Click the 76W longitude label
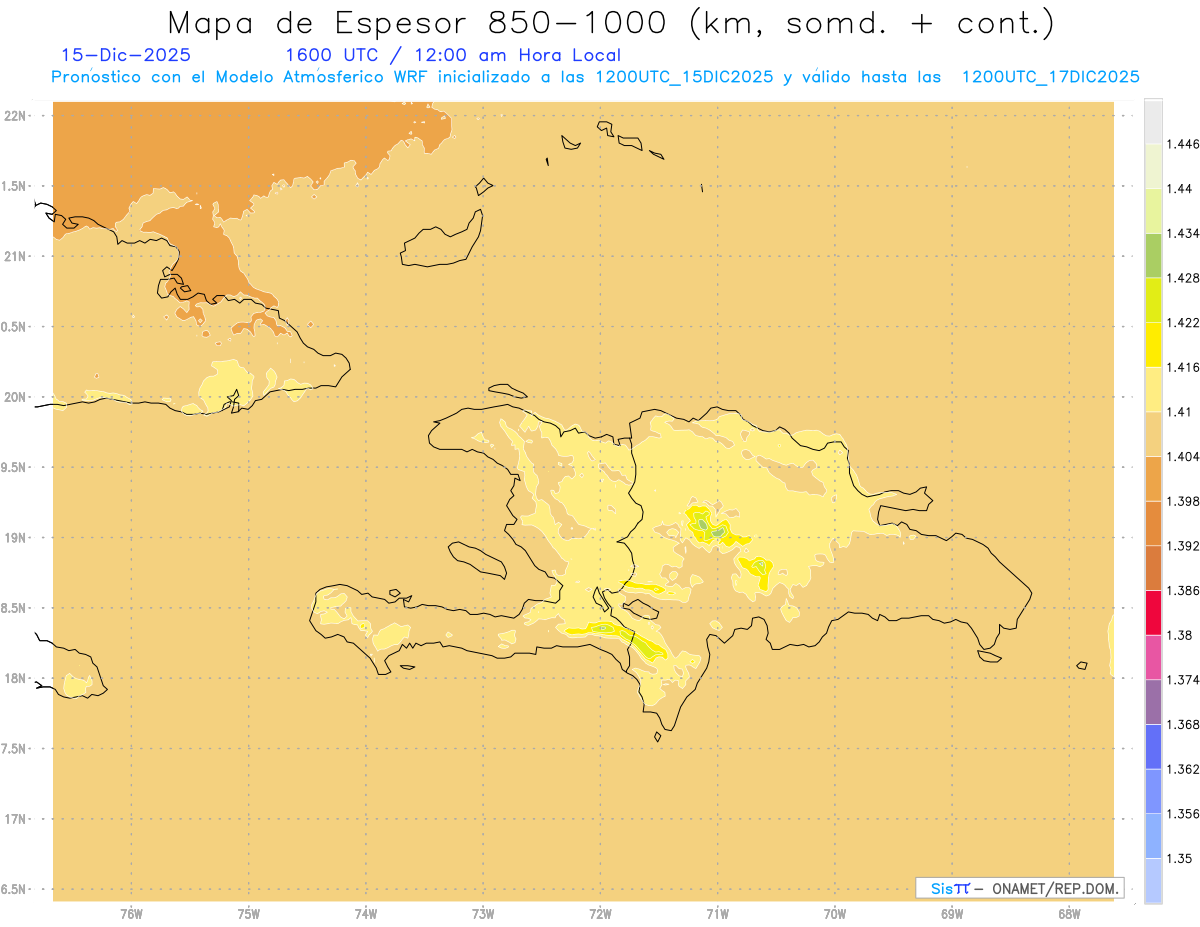Viewport: 1200px width, 927px height. 131,913
